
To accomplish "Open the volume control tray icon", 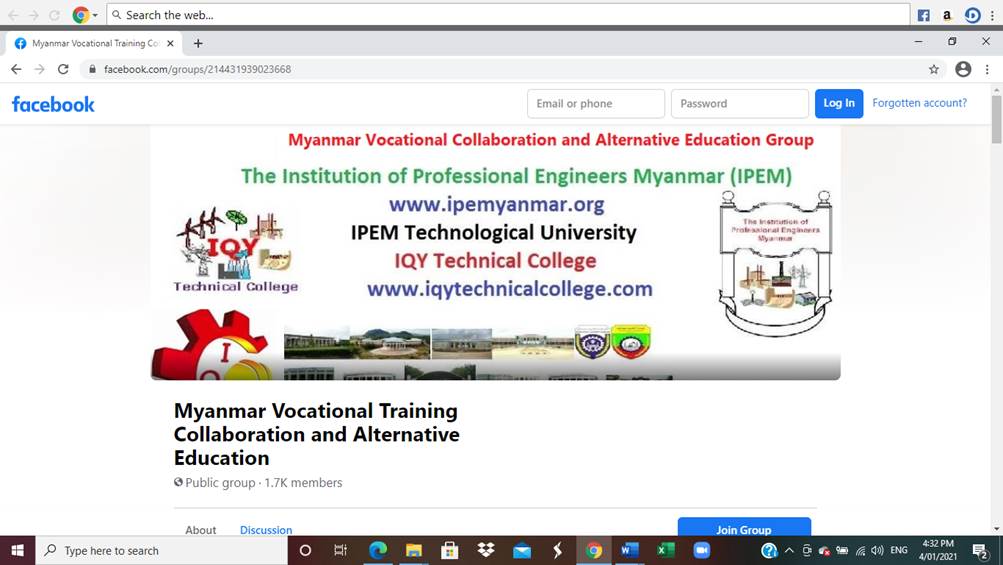I will click(x=877, y=550).
